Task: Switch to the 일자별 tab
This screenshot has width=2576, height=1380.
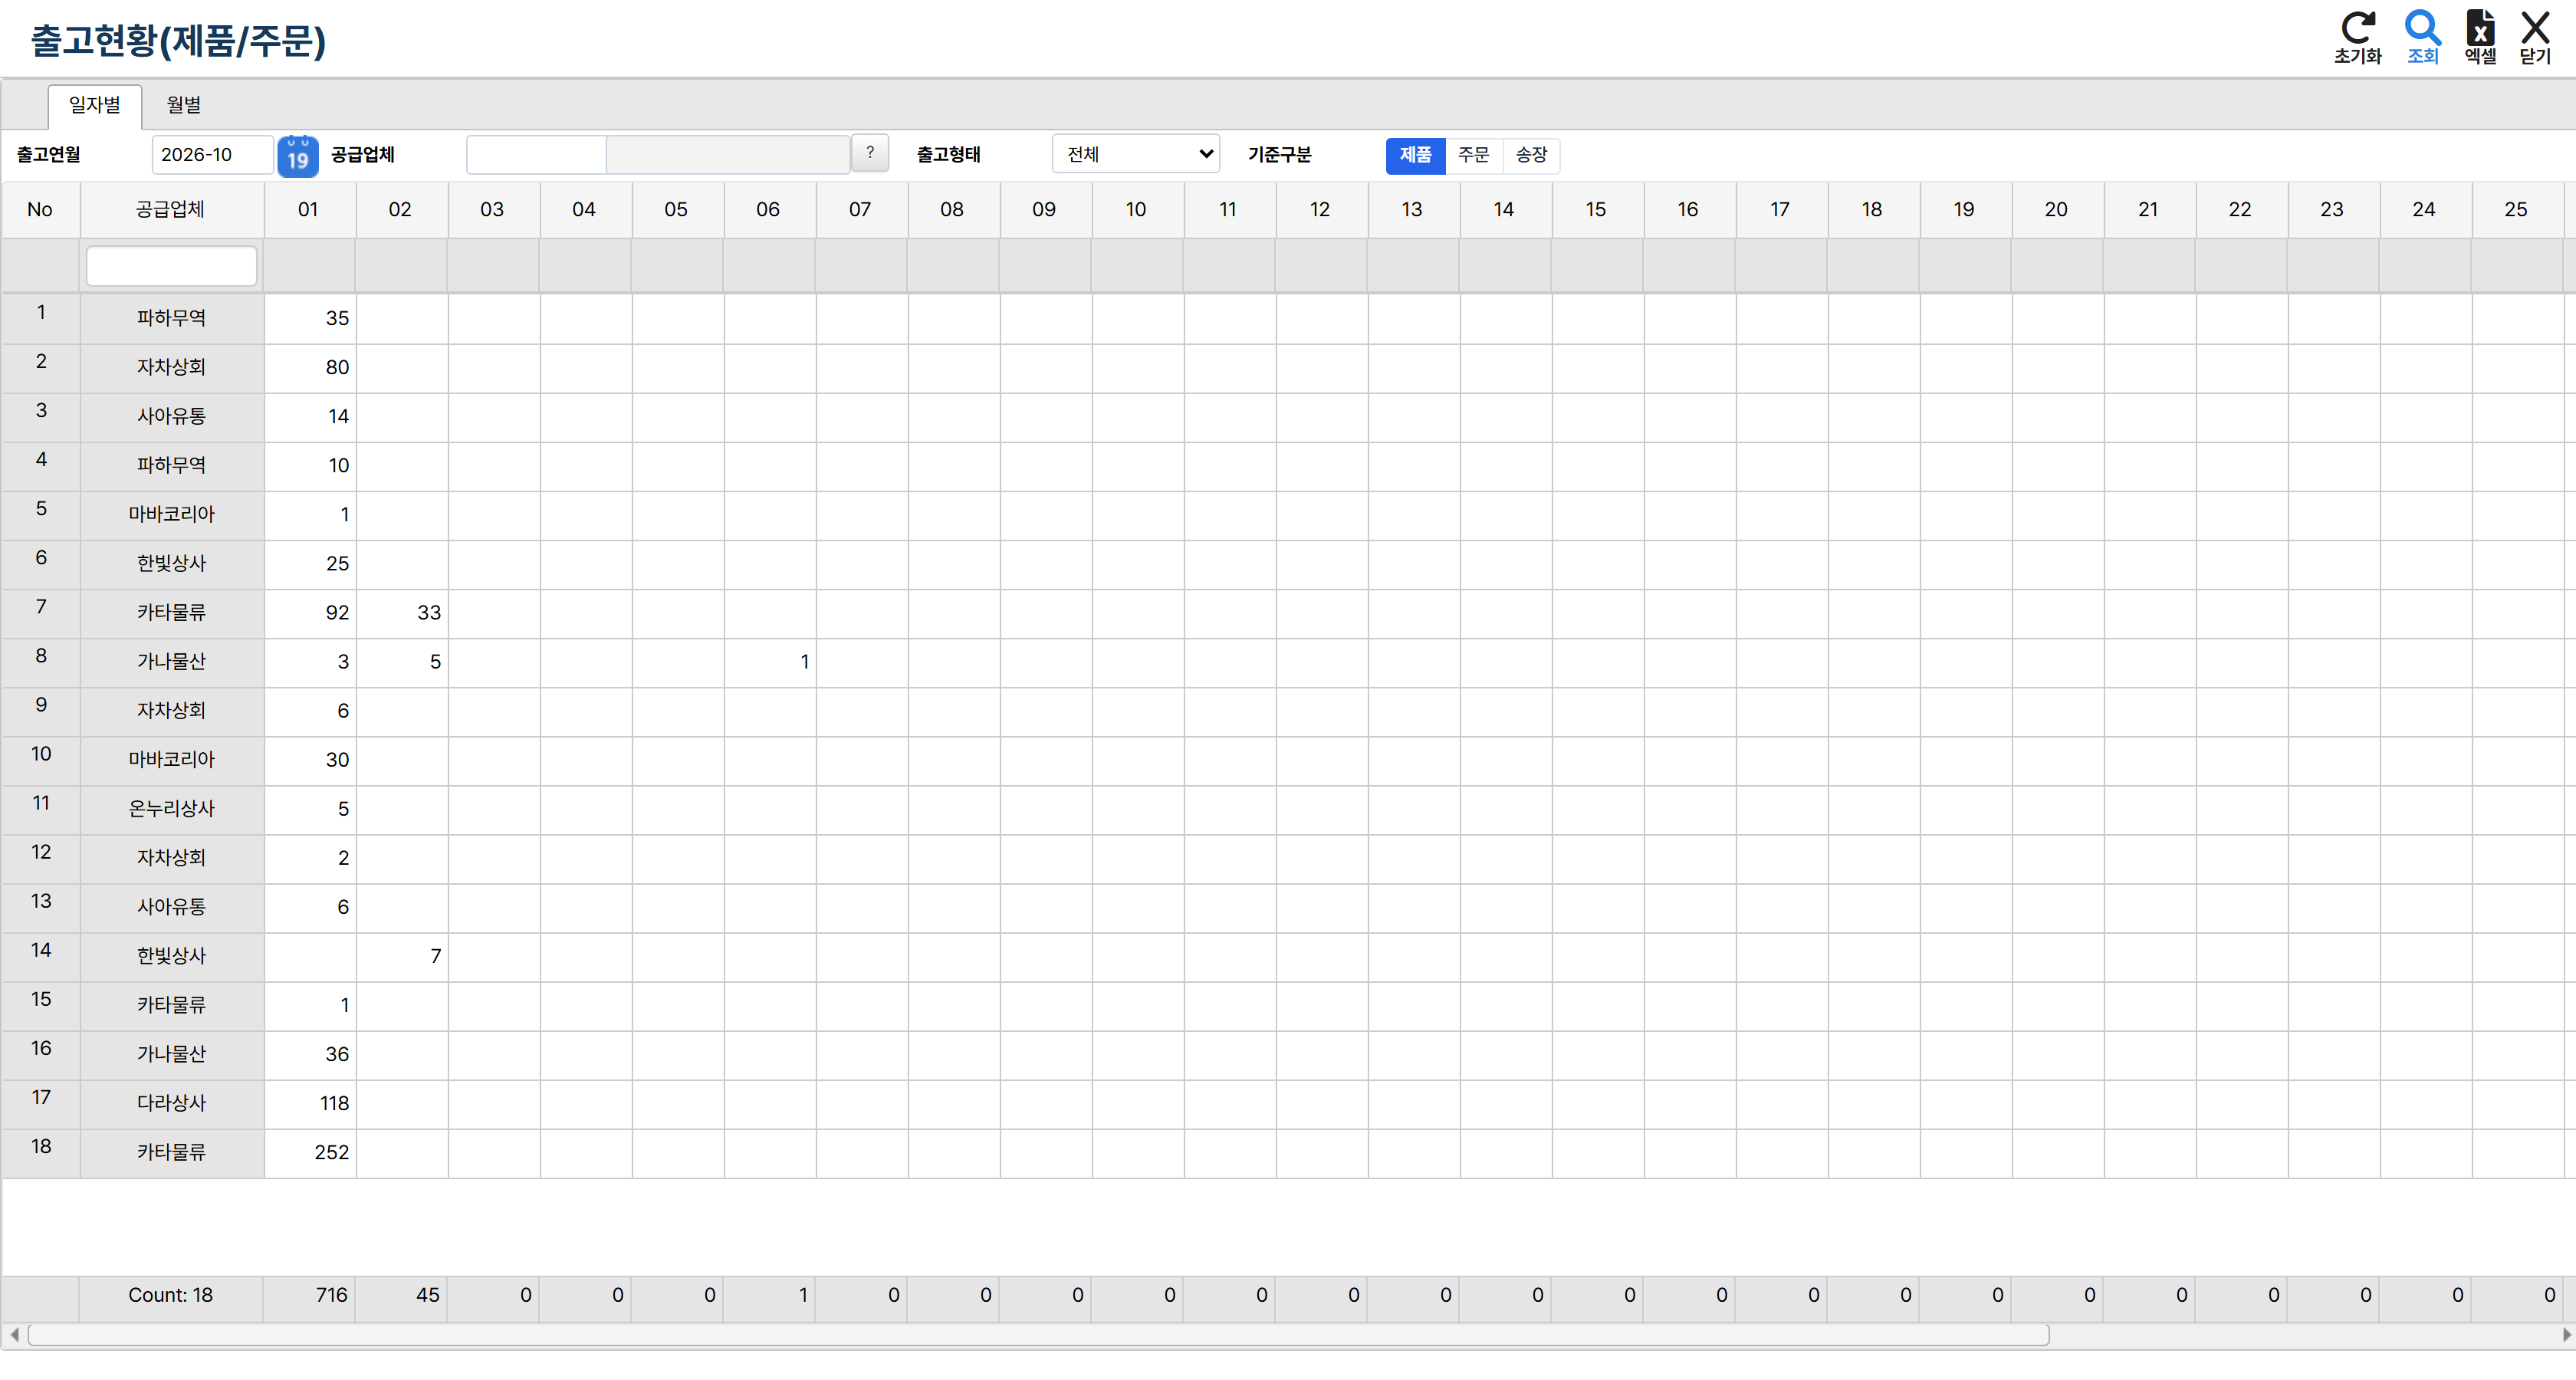Action: coord(95,105)
